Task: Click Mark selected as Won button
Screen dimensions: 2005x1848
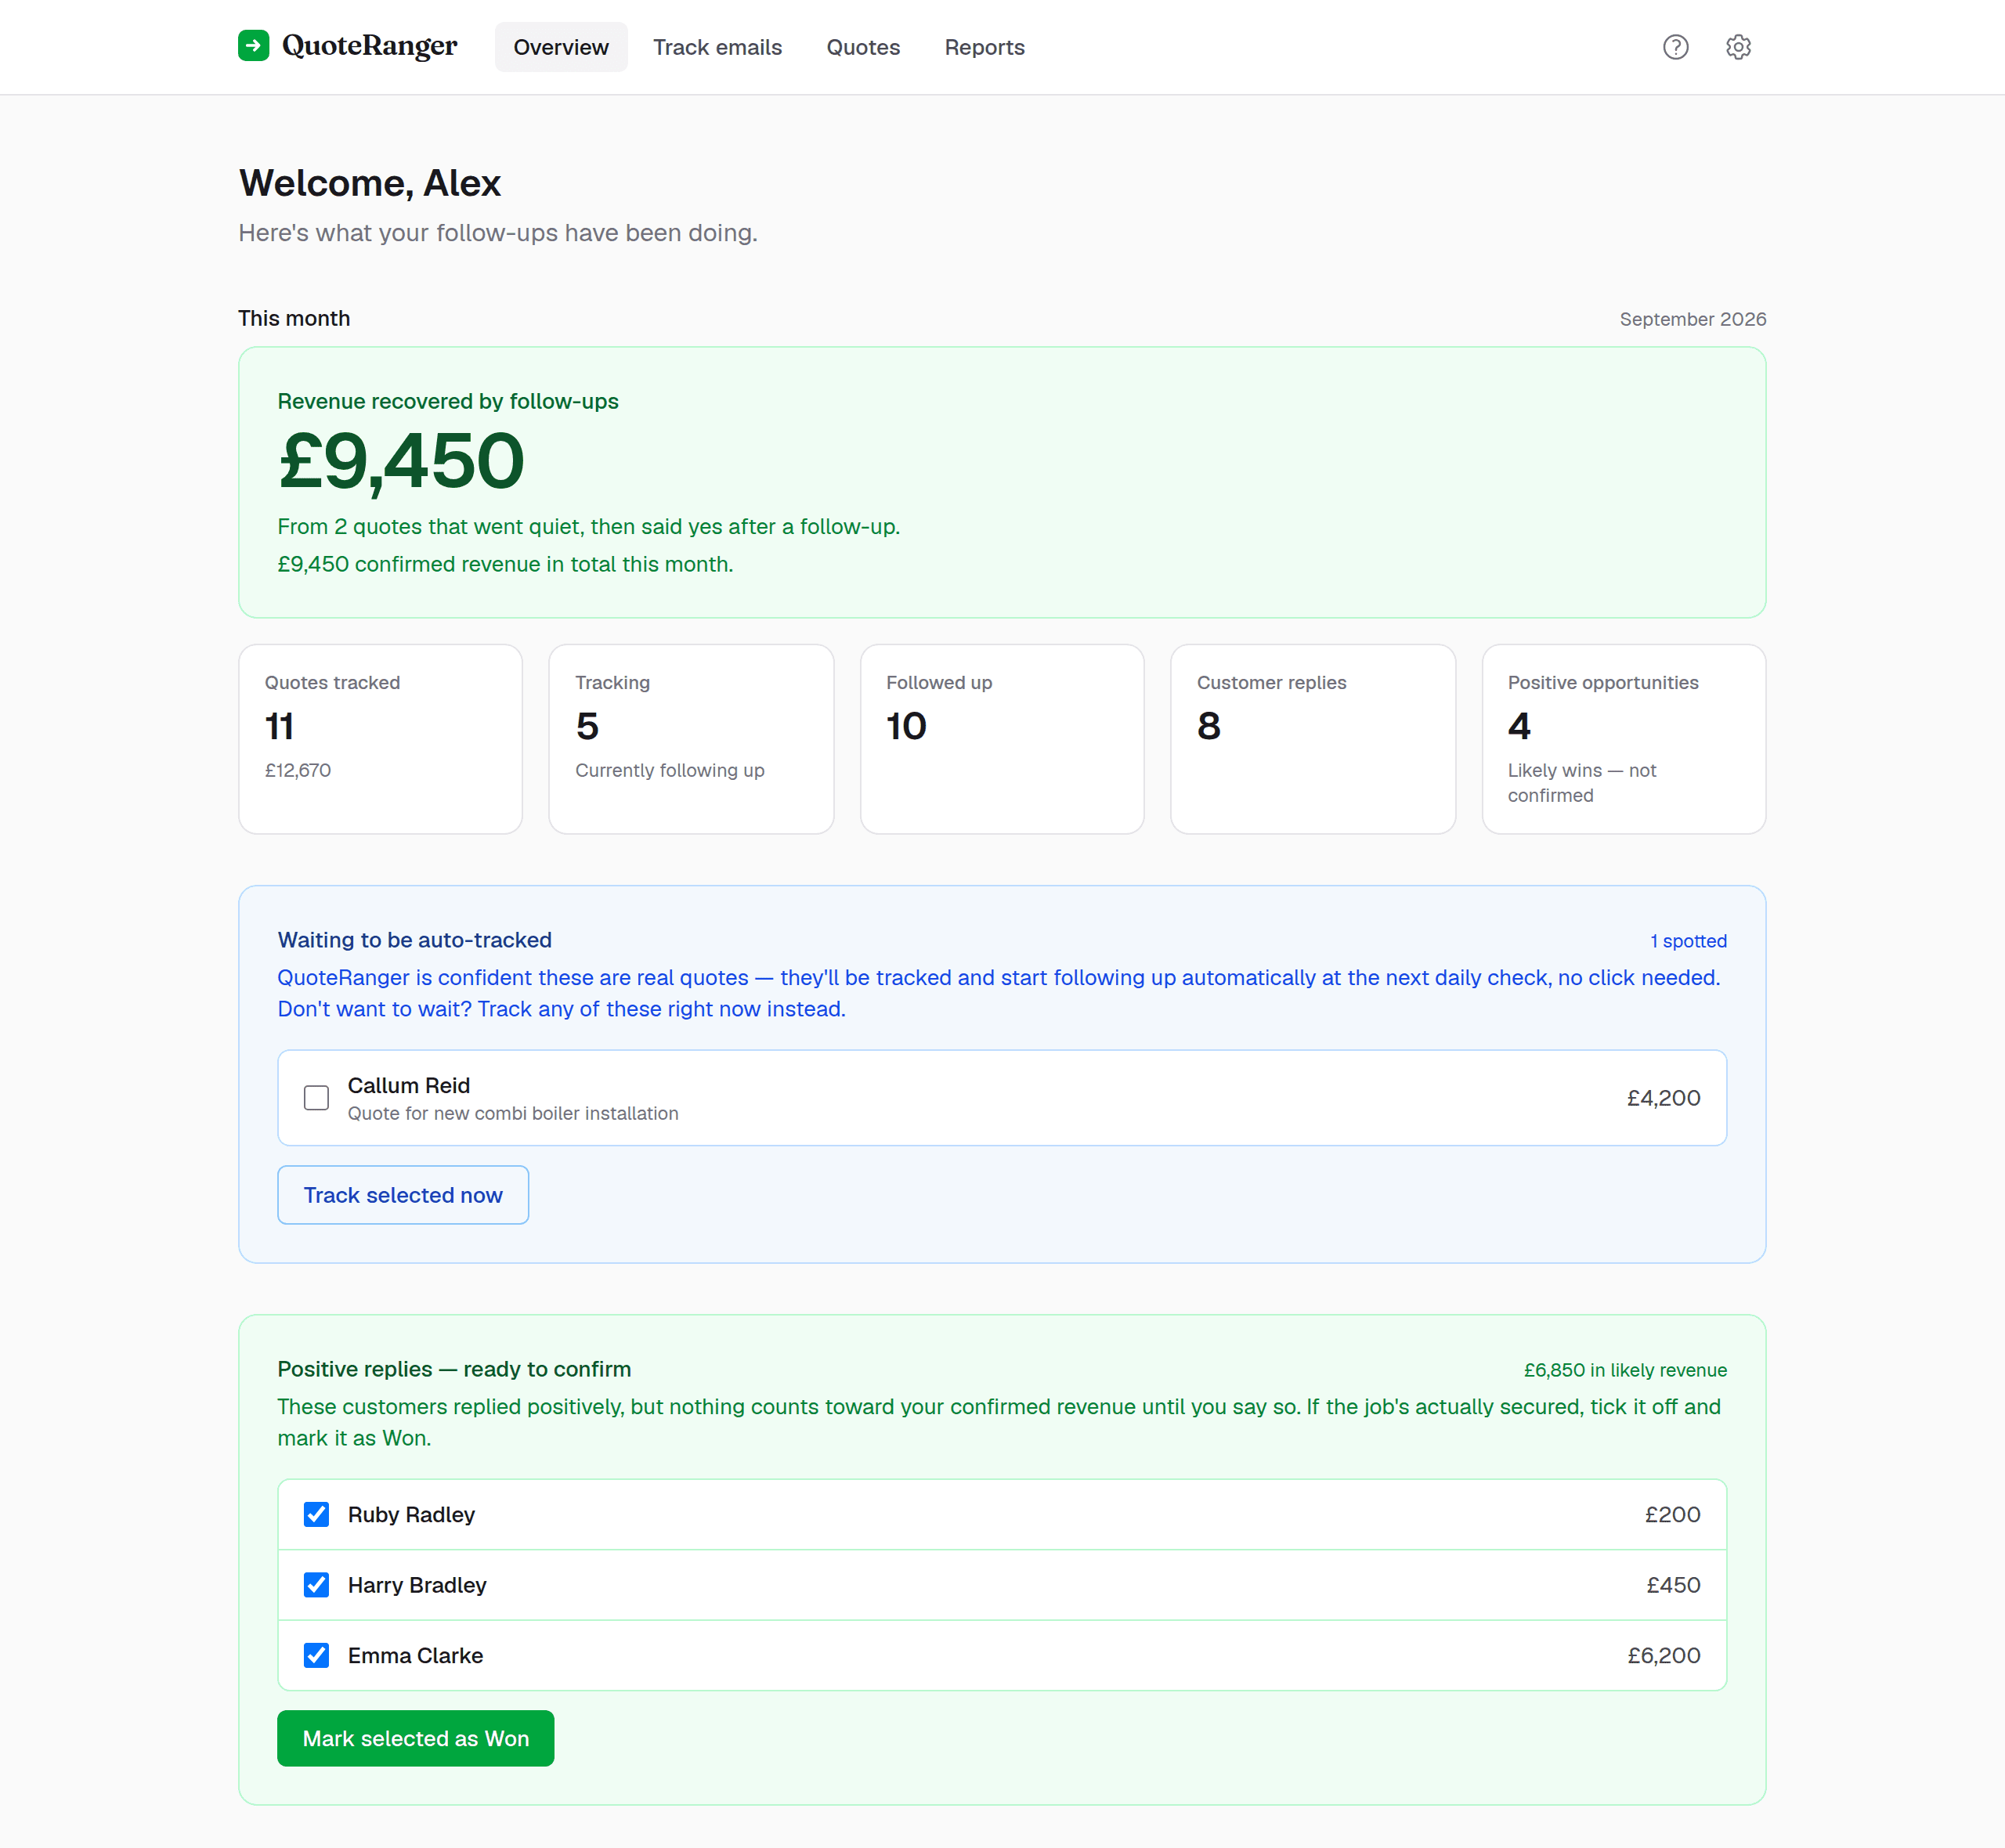Action: coord(416,1738)
